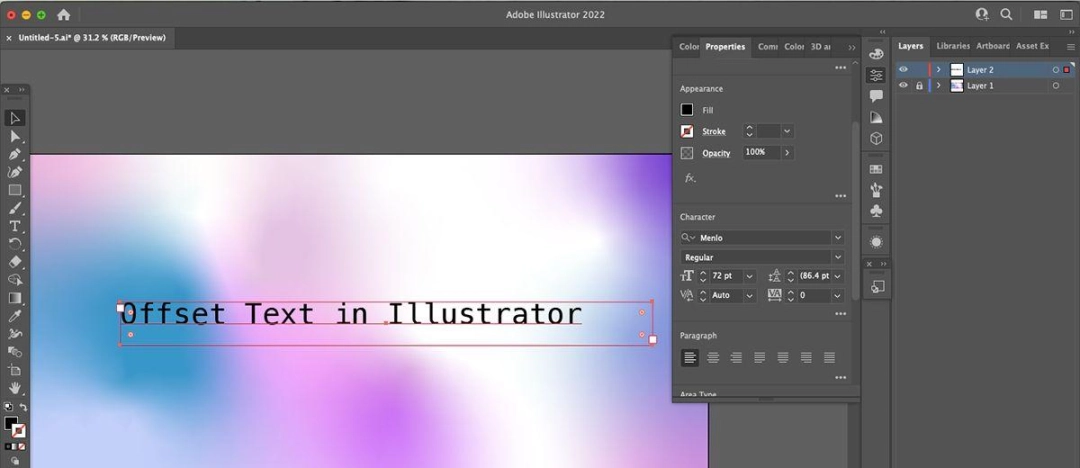Image resolution: width=1080 pixels, height=468 pixels.
Task: Open the Layers panel menu
Action: click(x=1070, y=47)
